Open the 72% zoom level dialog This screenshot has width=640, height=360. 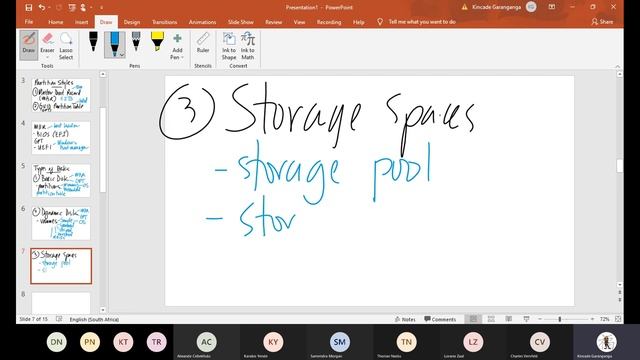tap(604, 319)
